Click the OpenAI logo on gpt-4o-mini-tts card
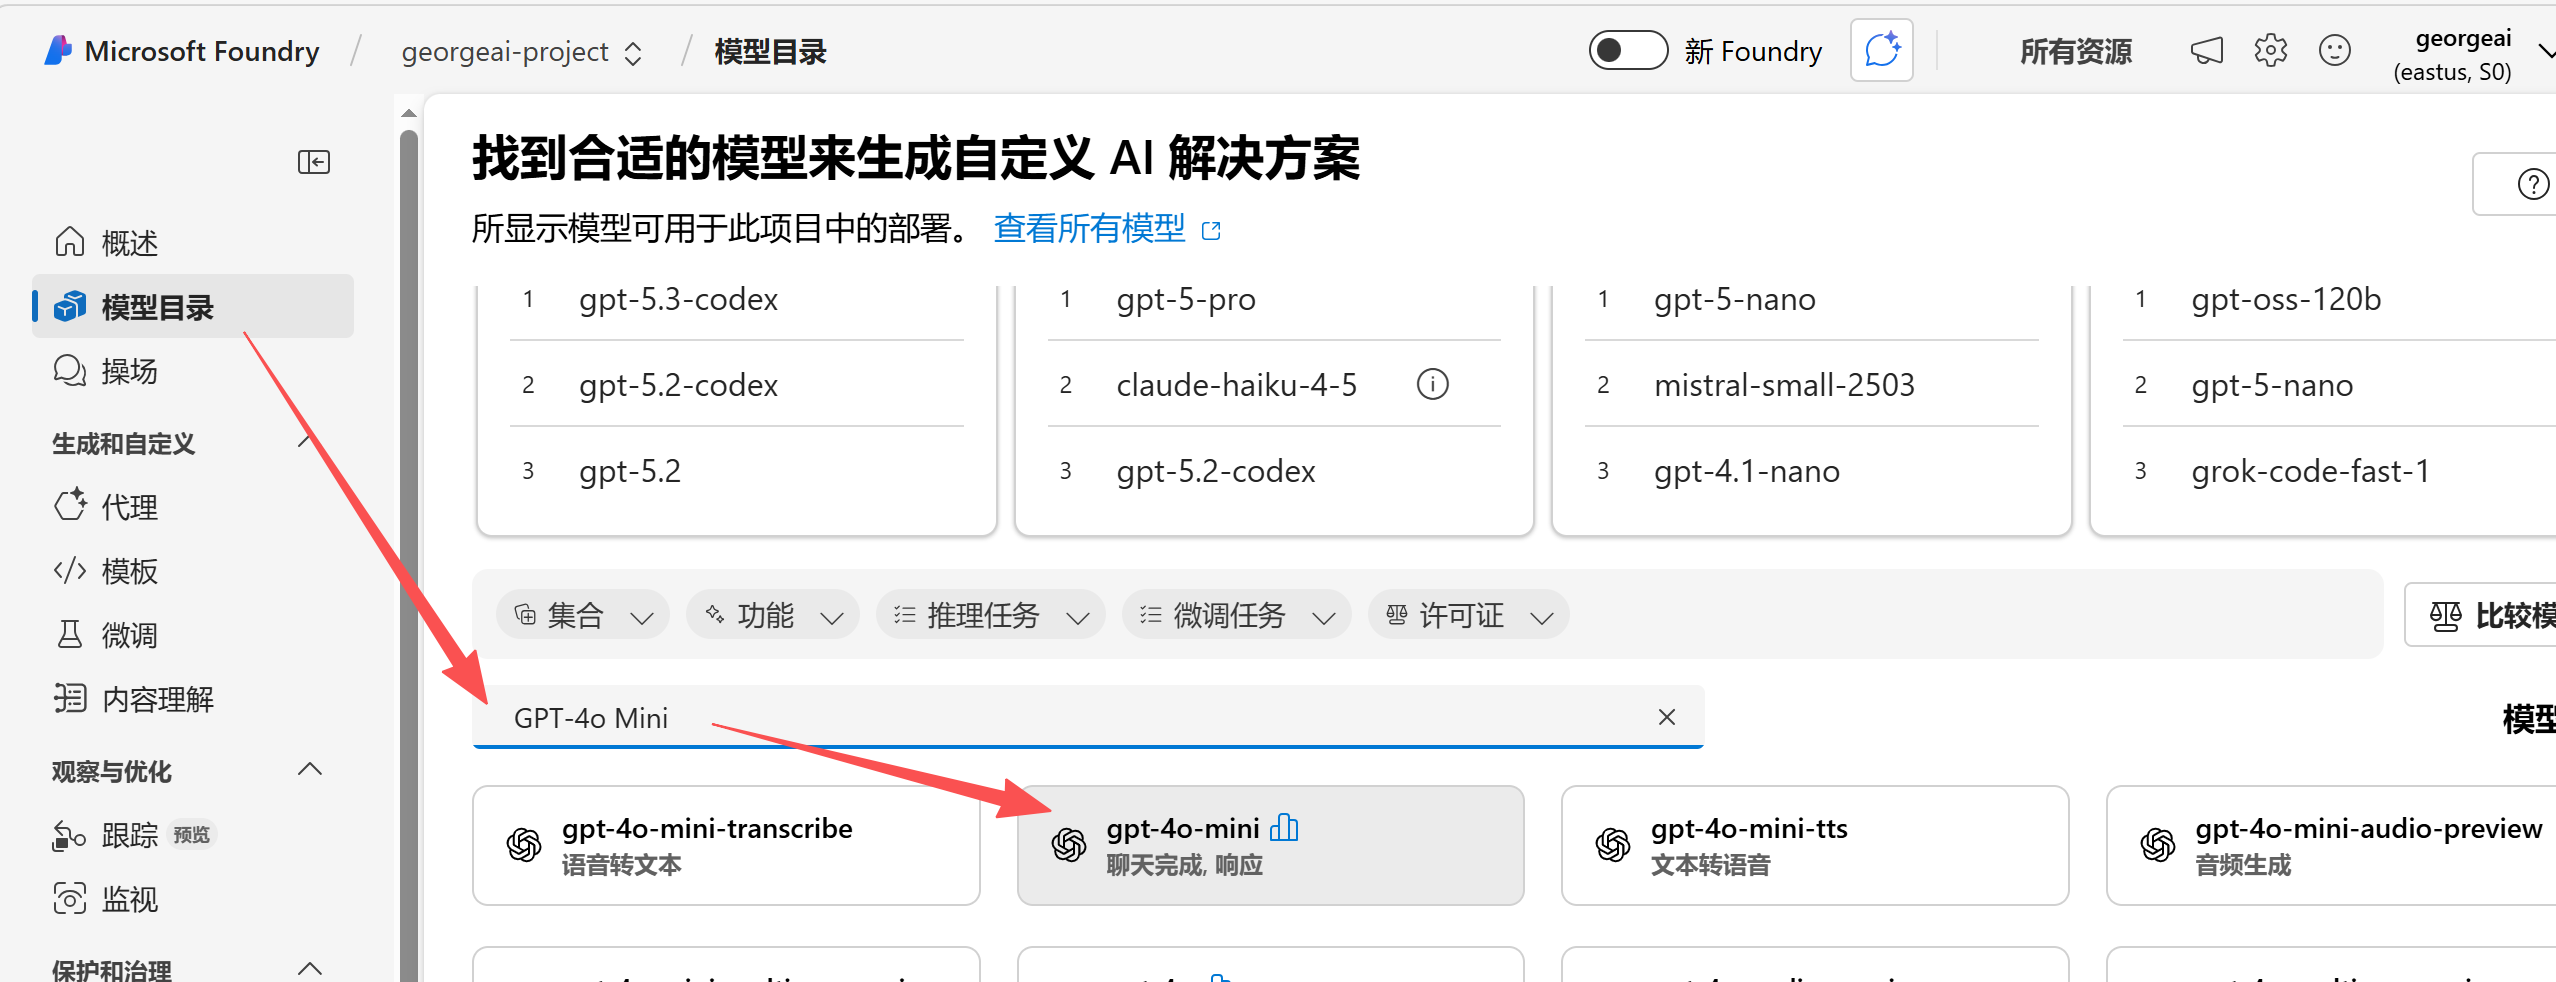 1613,845
